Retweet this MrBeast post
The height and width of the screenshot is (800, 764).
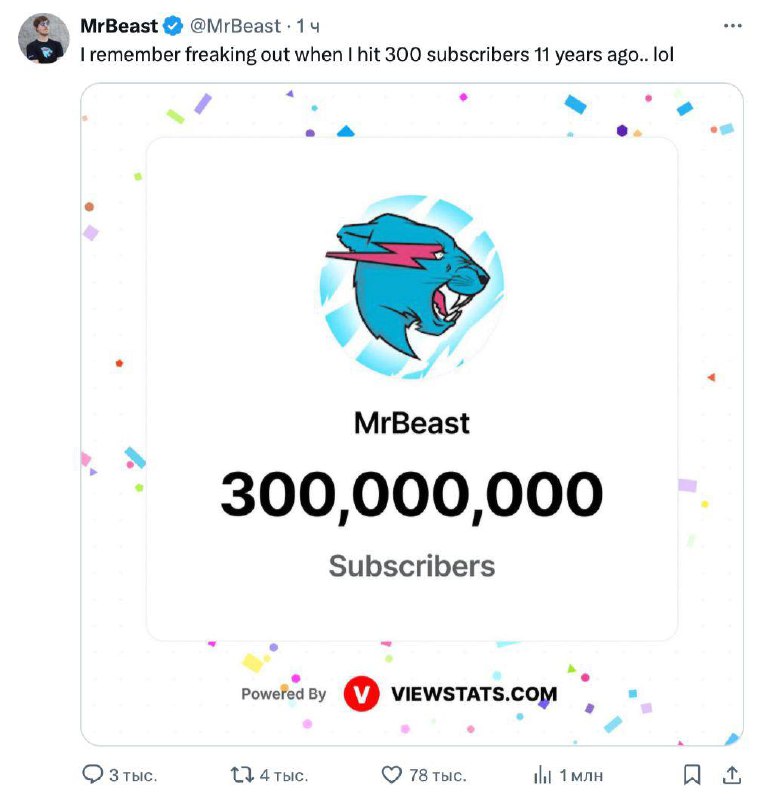point(241,775)
